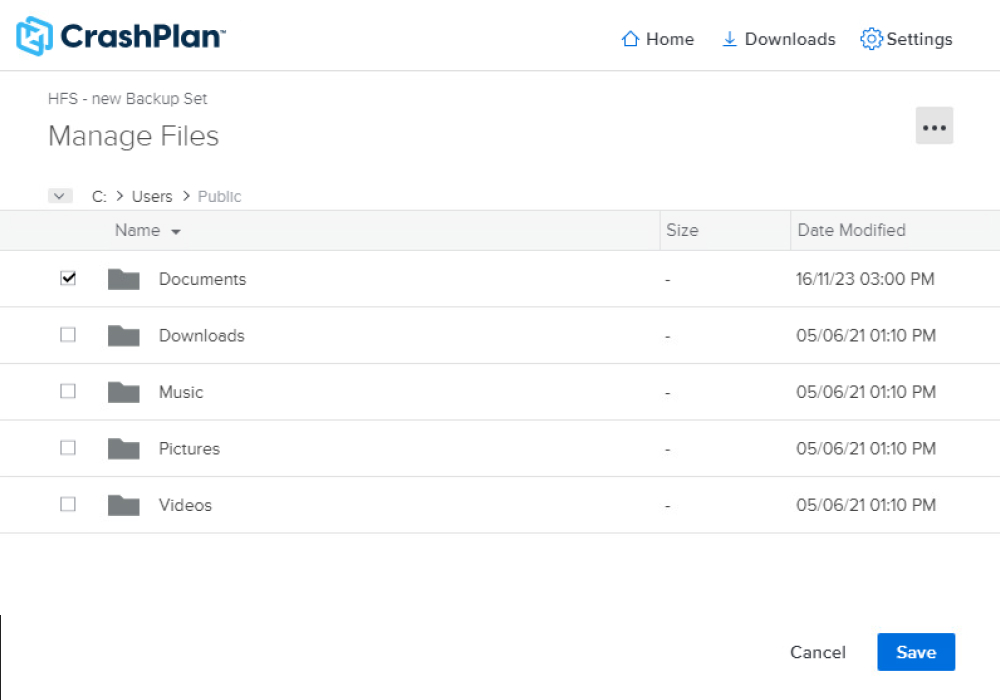This screenshot has height=700, width=1000.
Task: Select the Videos checkbox
Action: coord(68,504)
